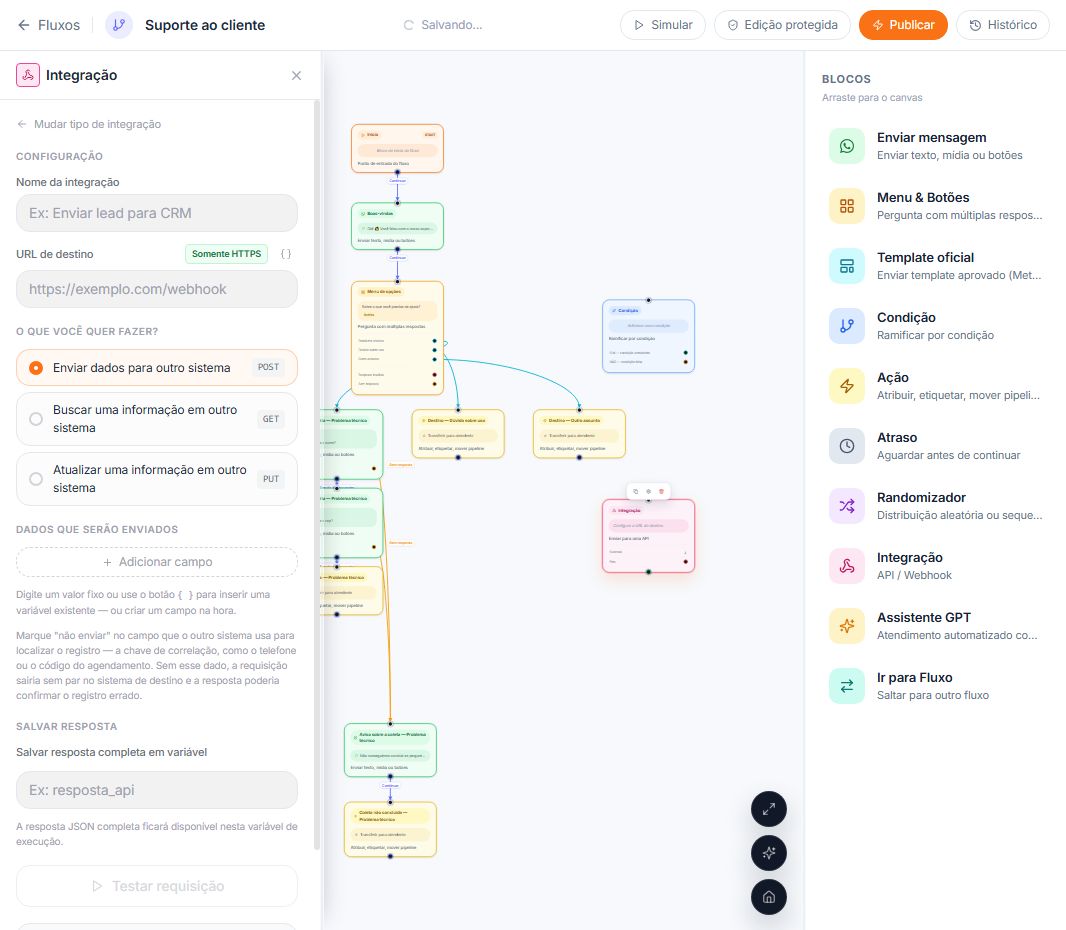The width and height of the screenshot is (1066, 930).
Task: Publish the flow with Publicar
Action: [903, 25]
